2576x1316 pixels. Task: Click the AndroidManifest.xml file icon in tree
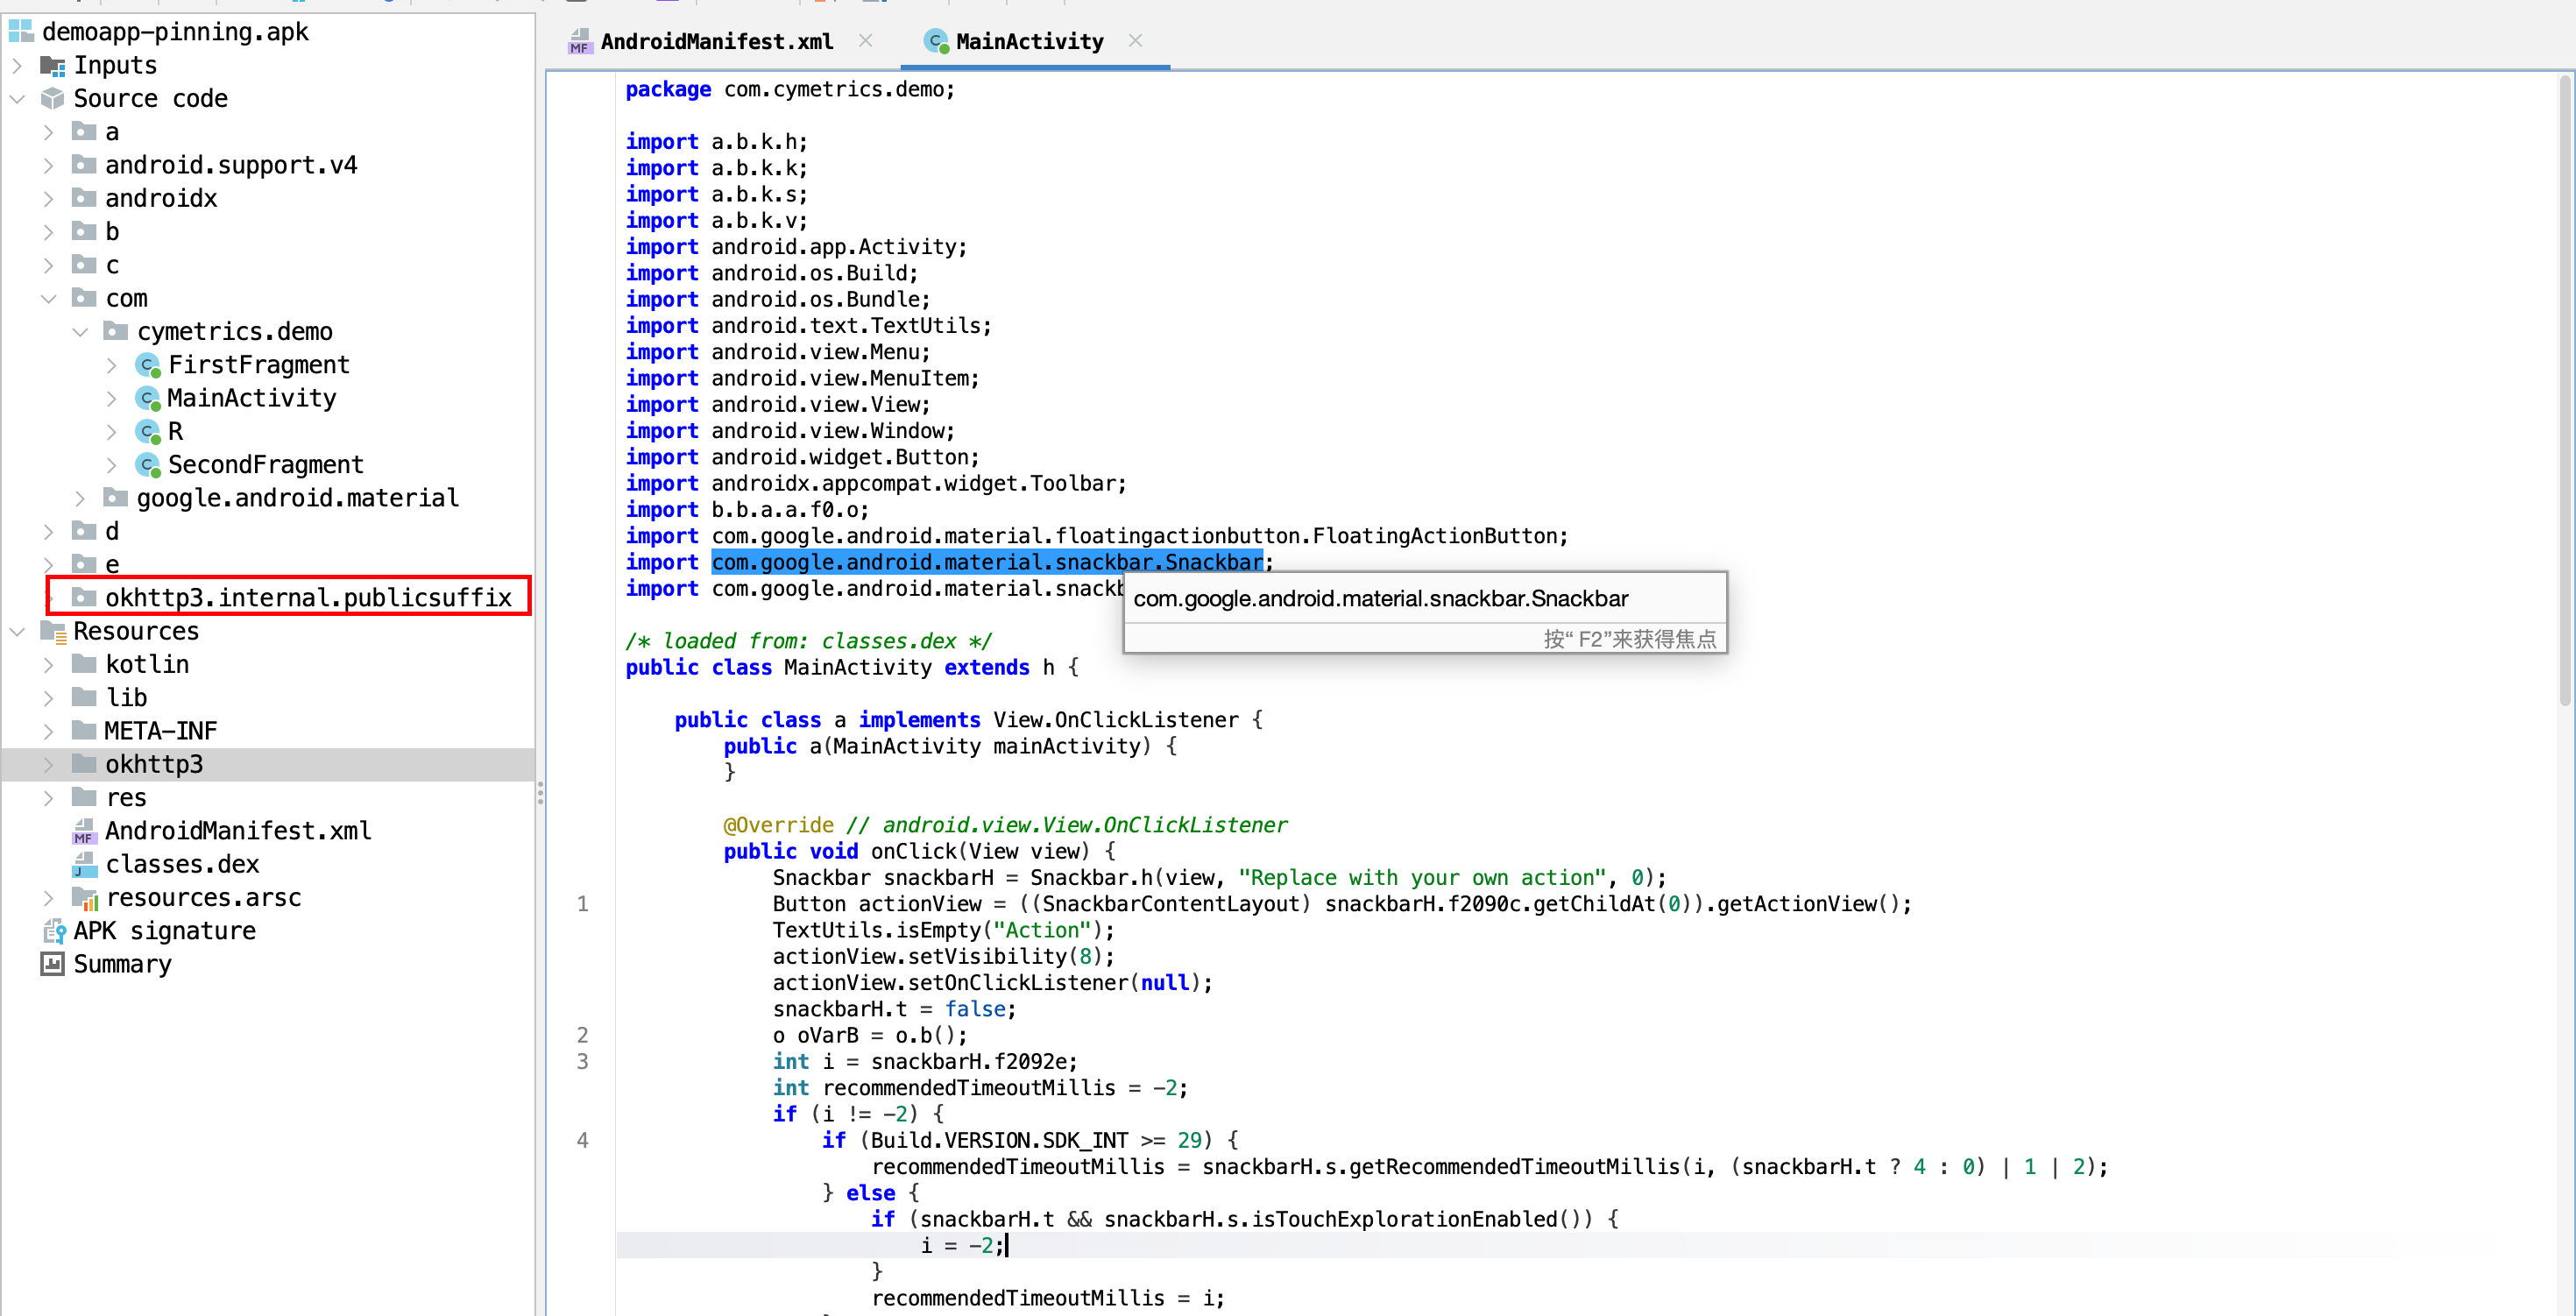tap(84, 831)
